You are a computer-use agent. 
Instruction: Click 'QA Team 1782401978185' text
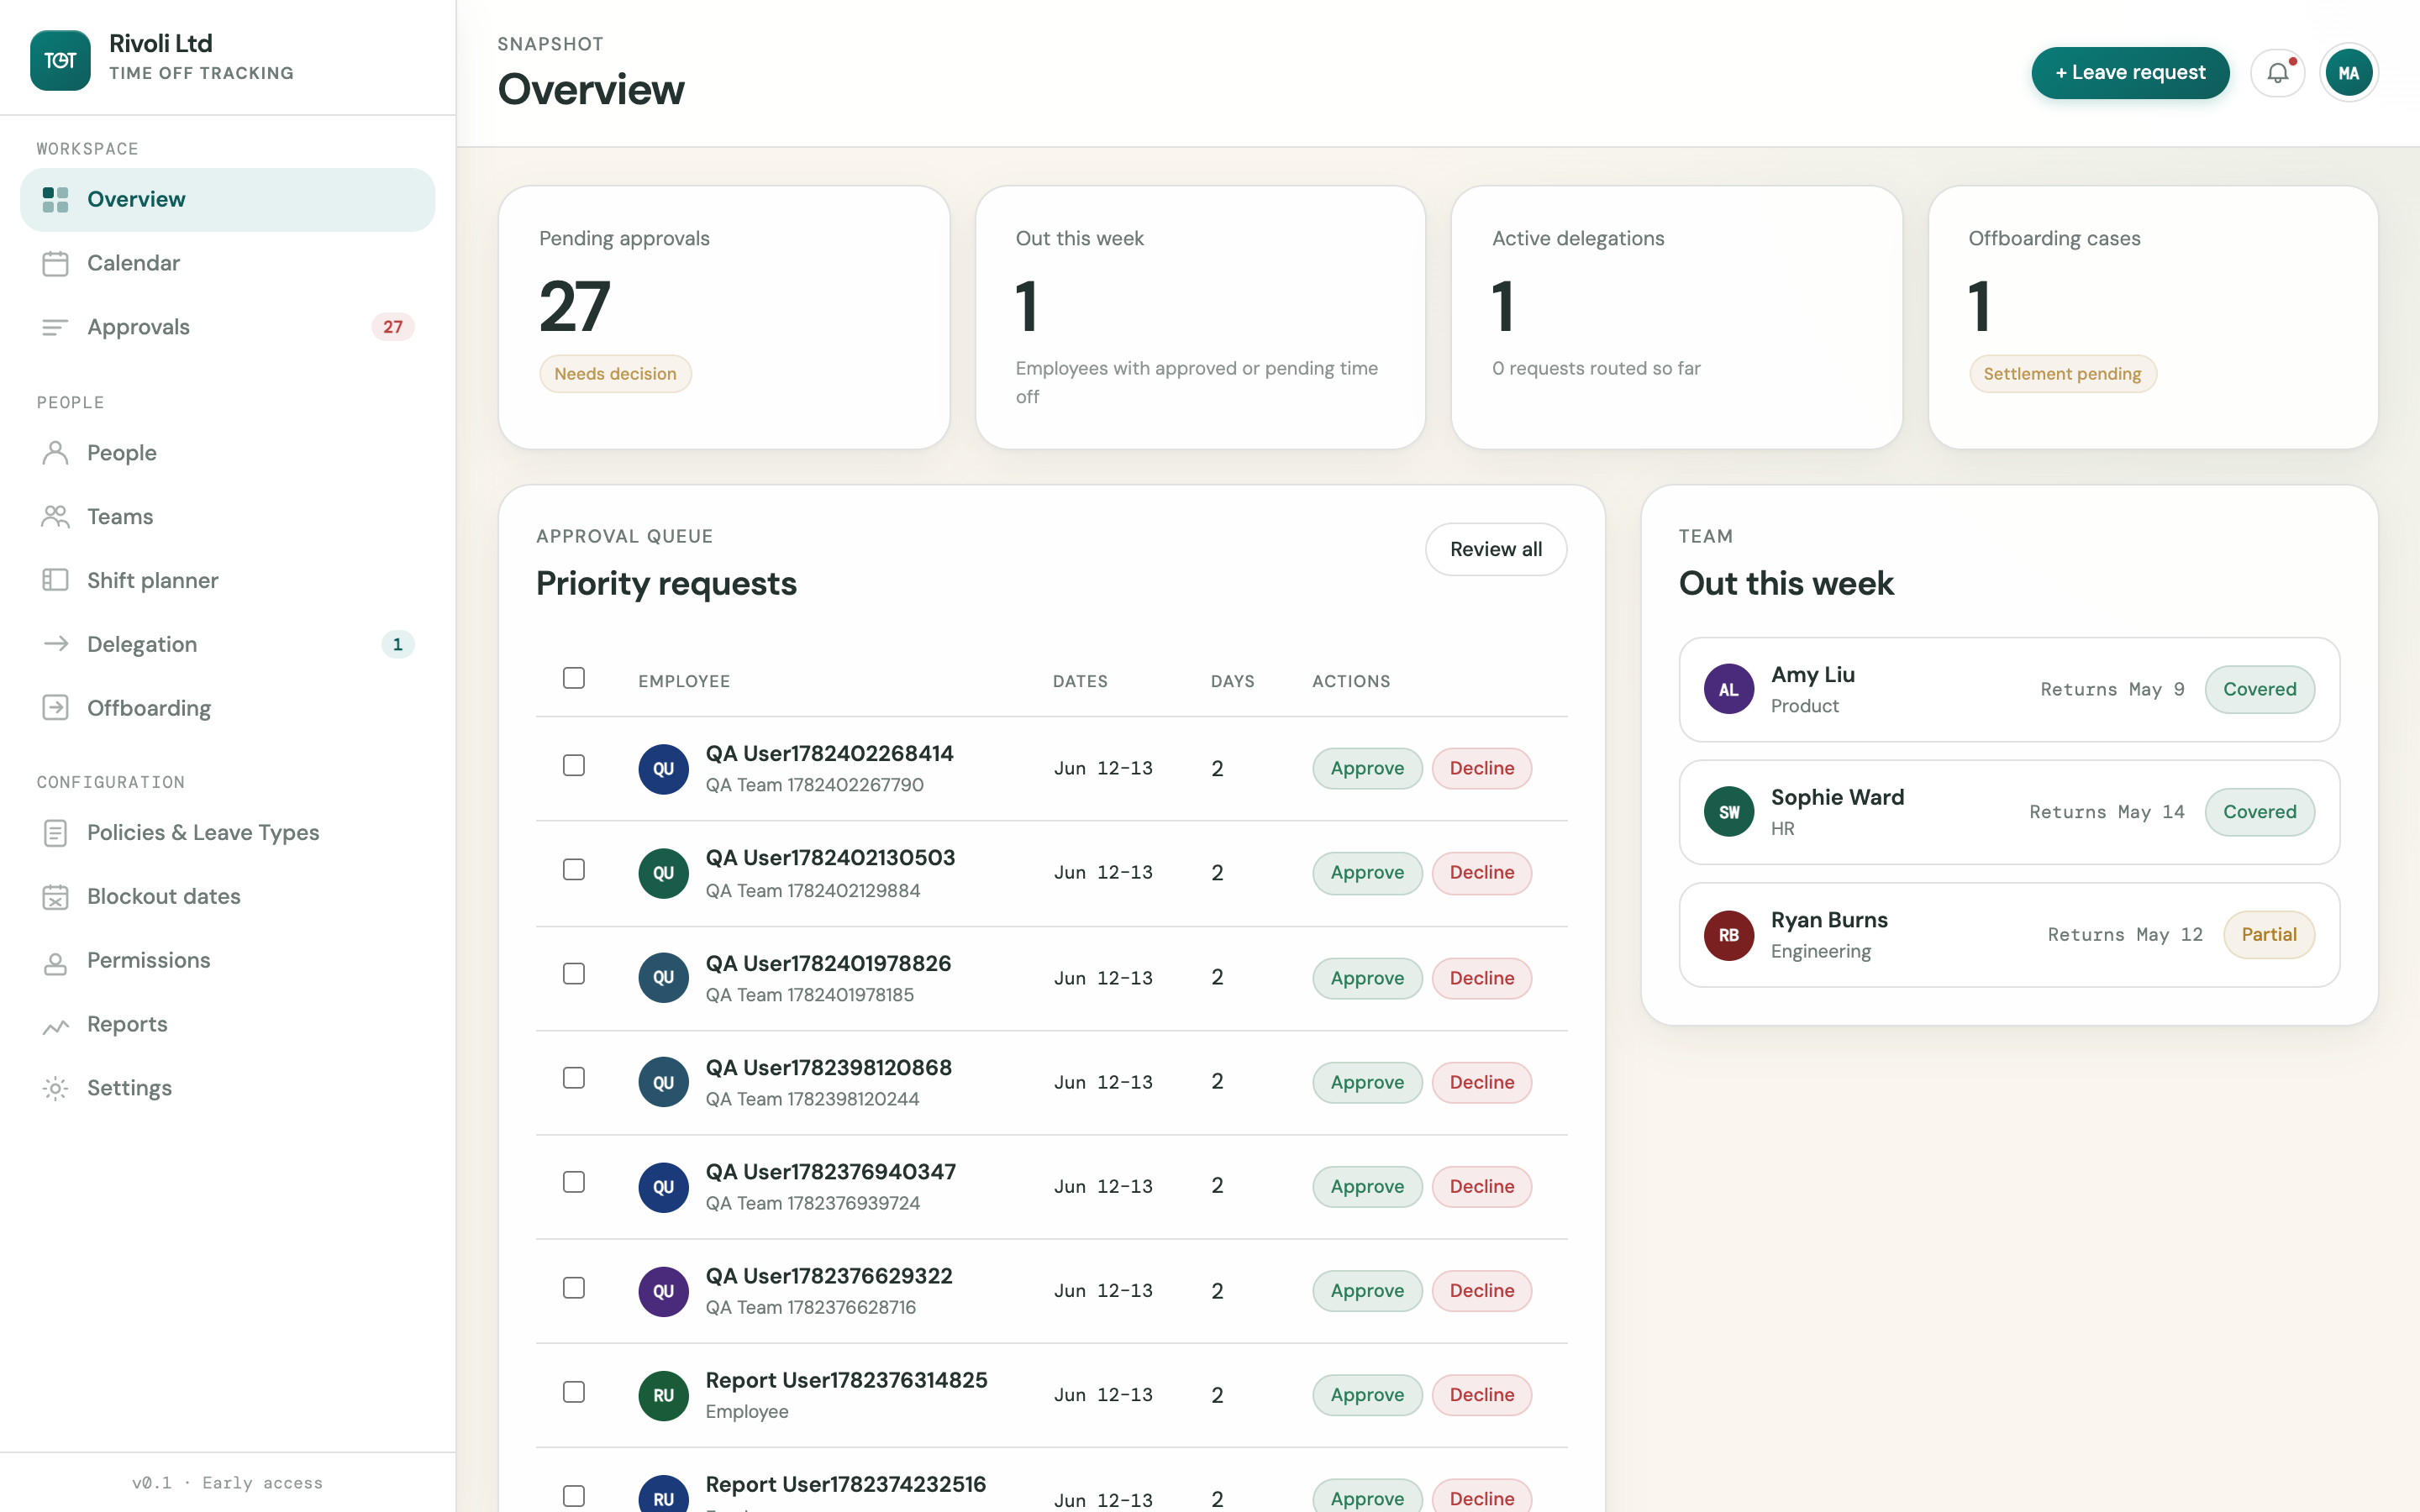(x=809, y=995)
